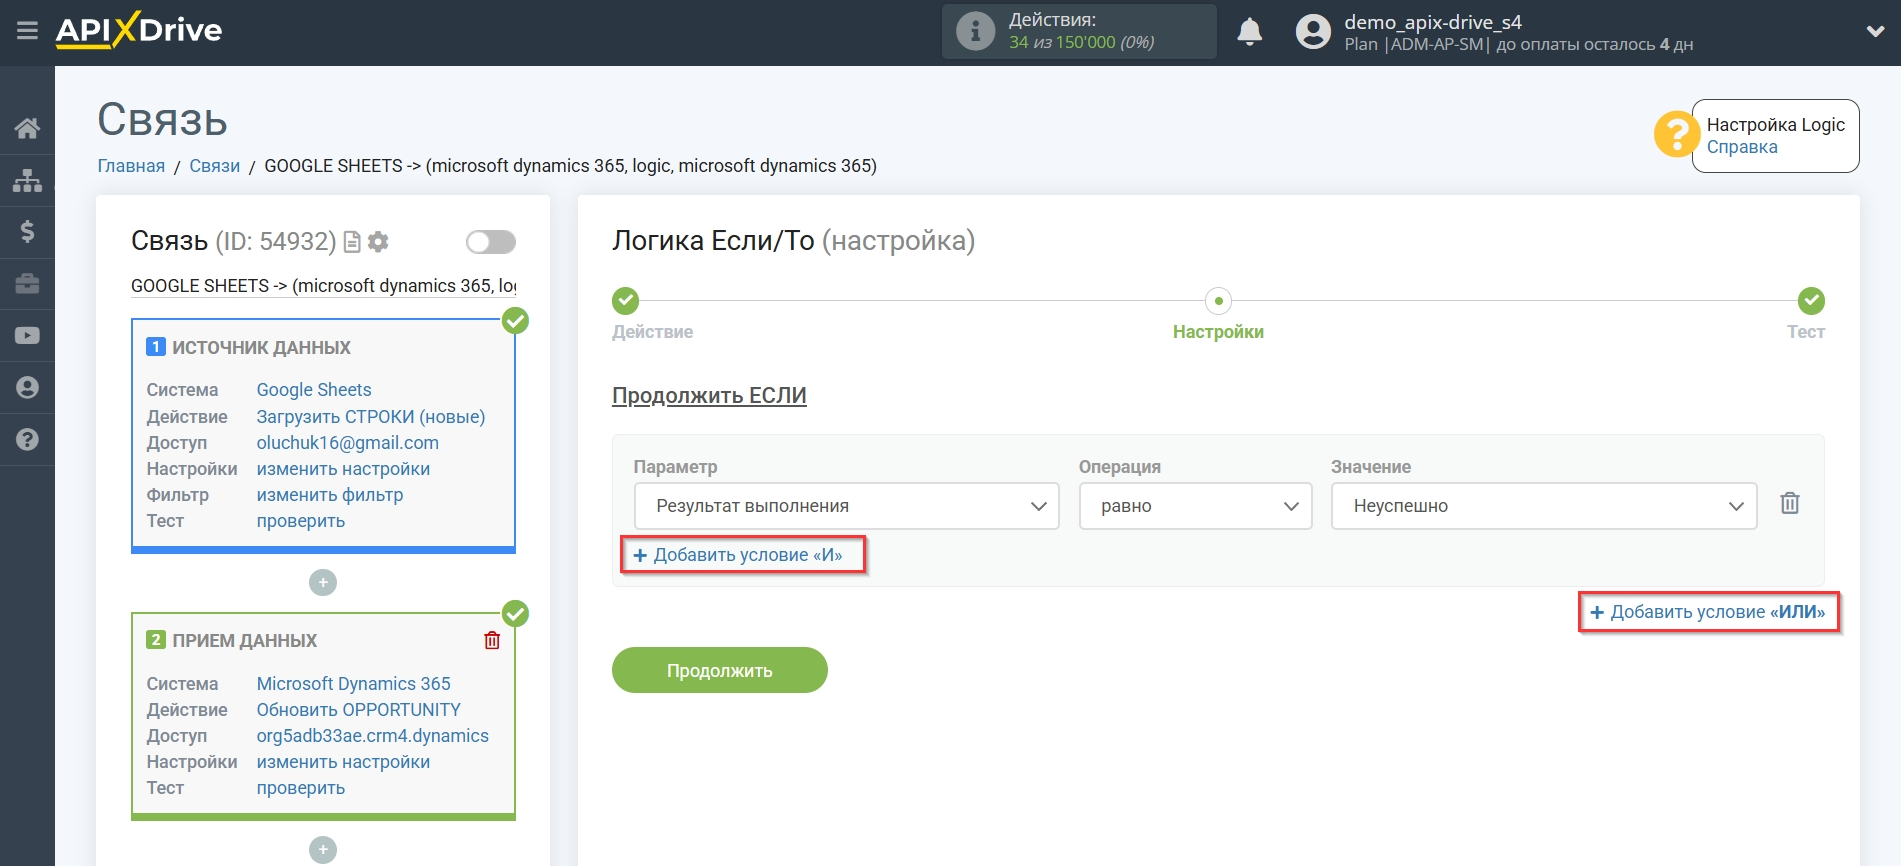Click Добавить условие «И»
This screenshot has height=866, width=1901.
click(x=738, y=555)
